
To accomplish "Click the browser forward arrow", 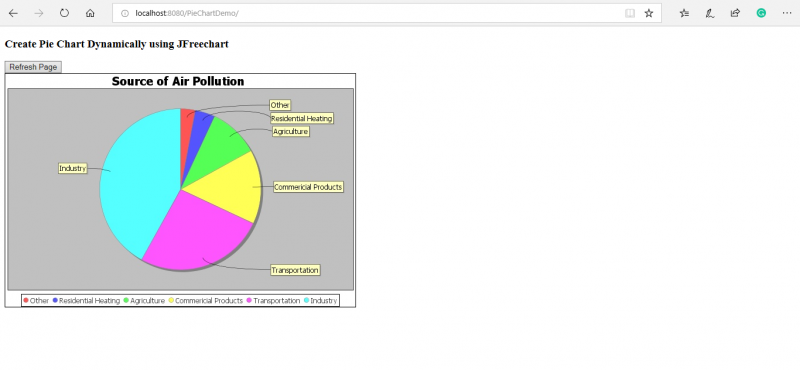I will pos(39,13).
